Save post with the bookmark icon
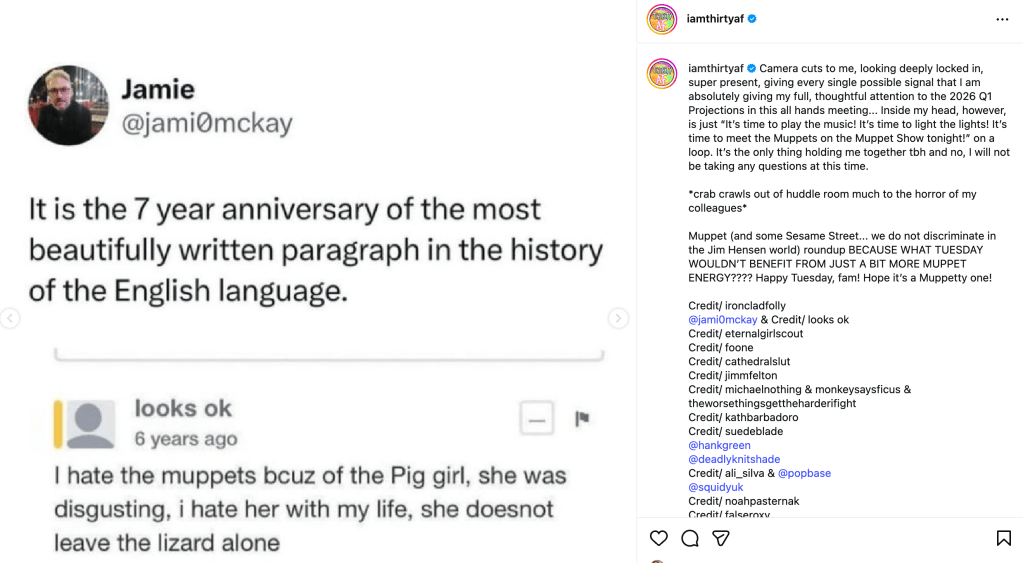 pyautogui.click(x=1003, y=538)
